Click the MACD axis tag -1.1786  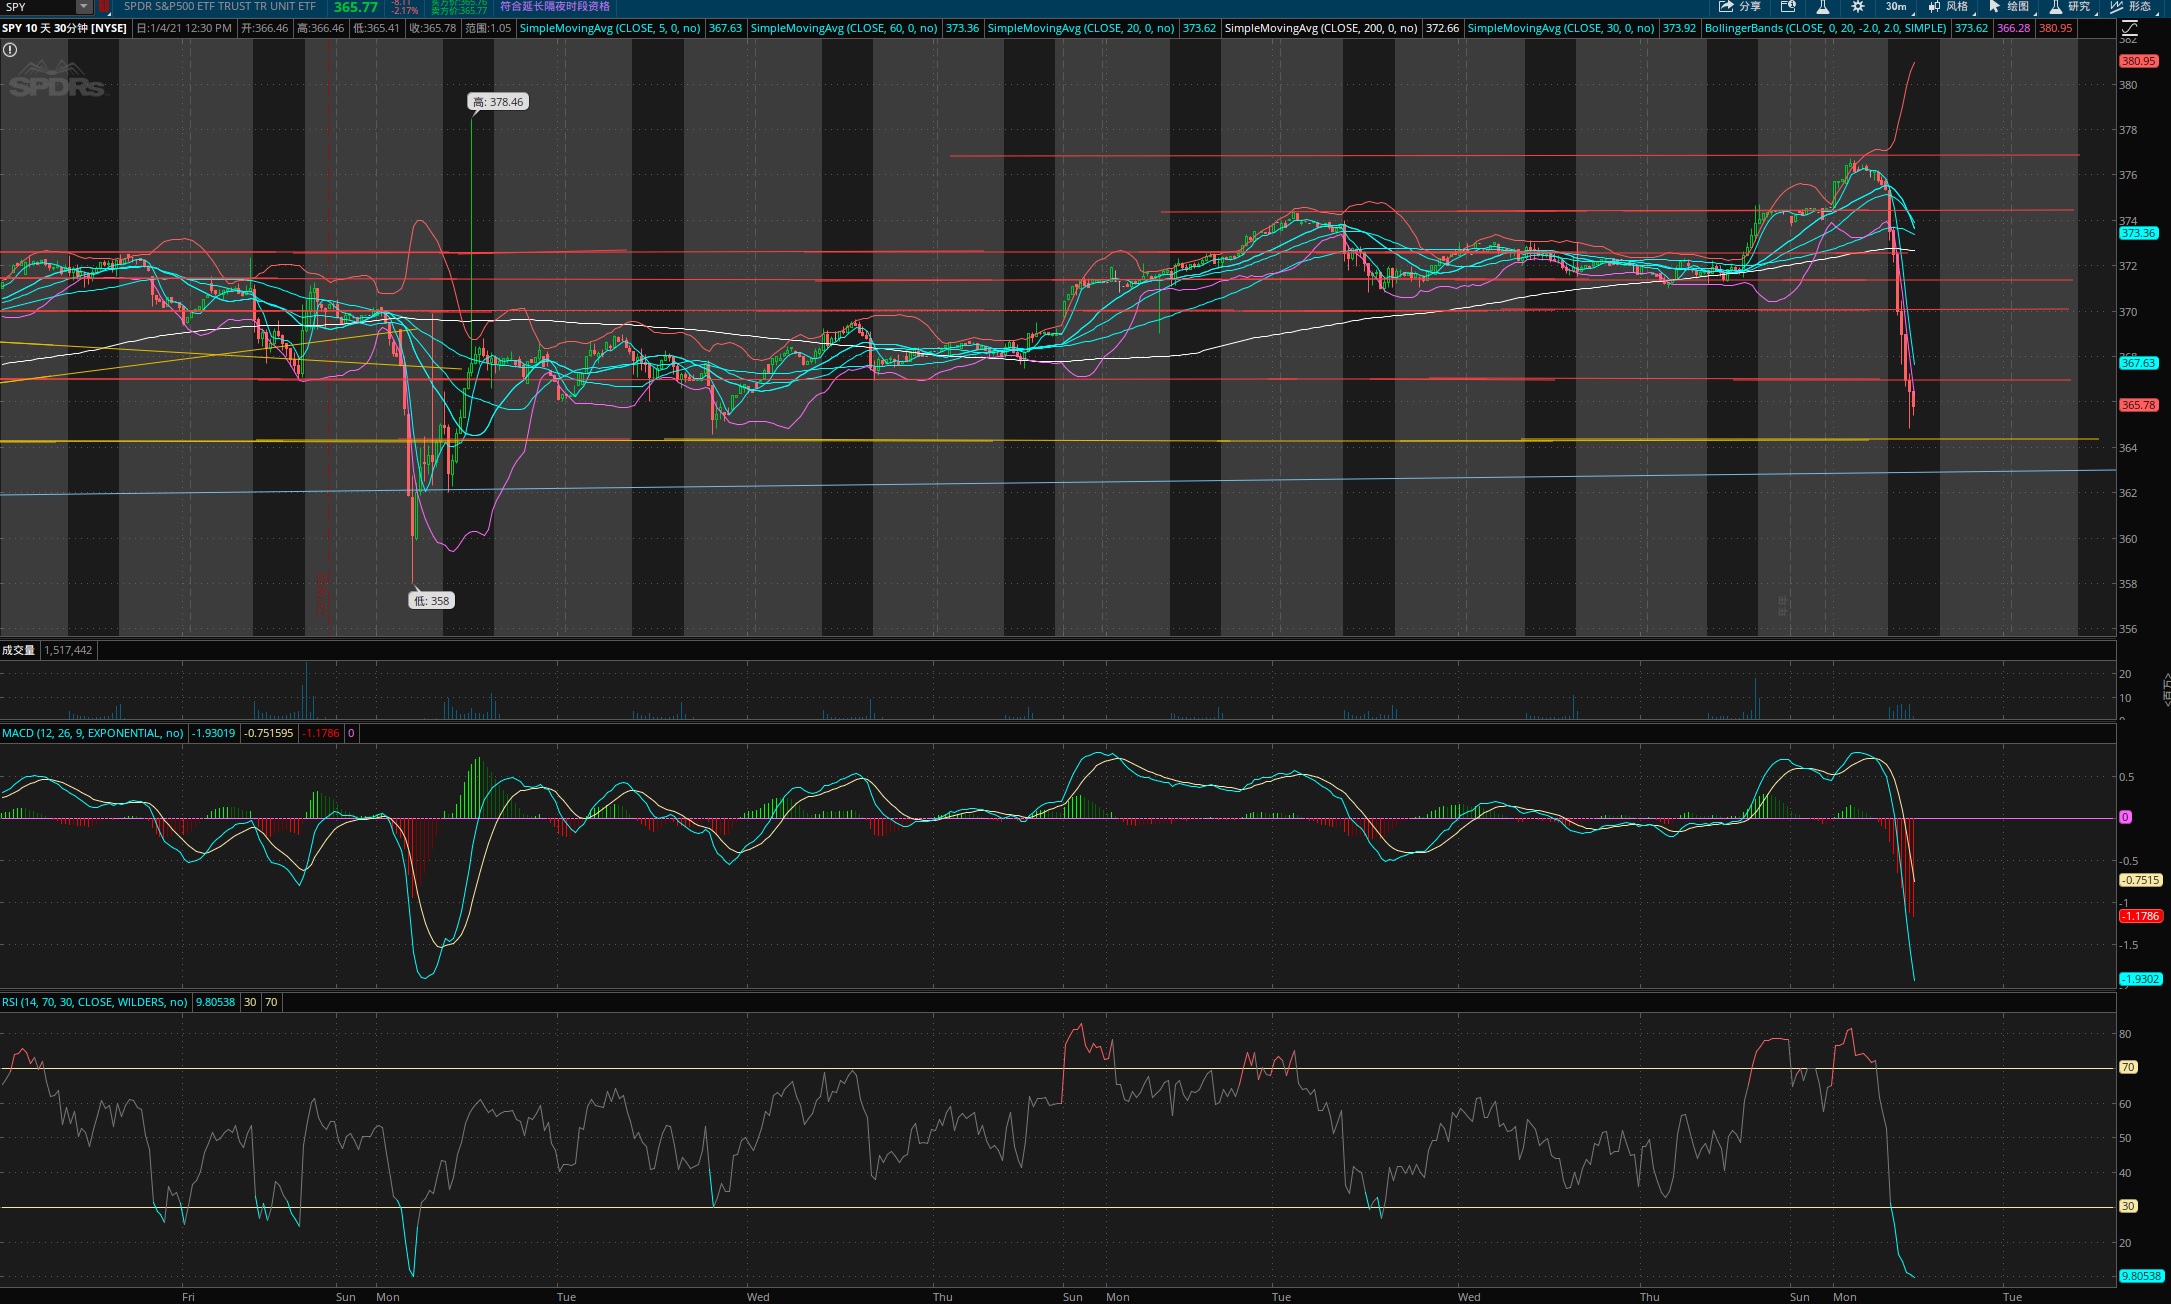[2140, 916]
